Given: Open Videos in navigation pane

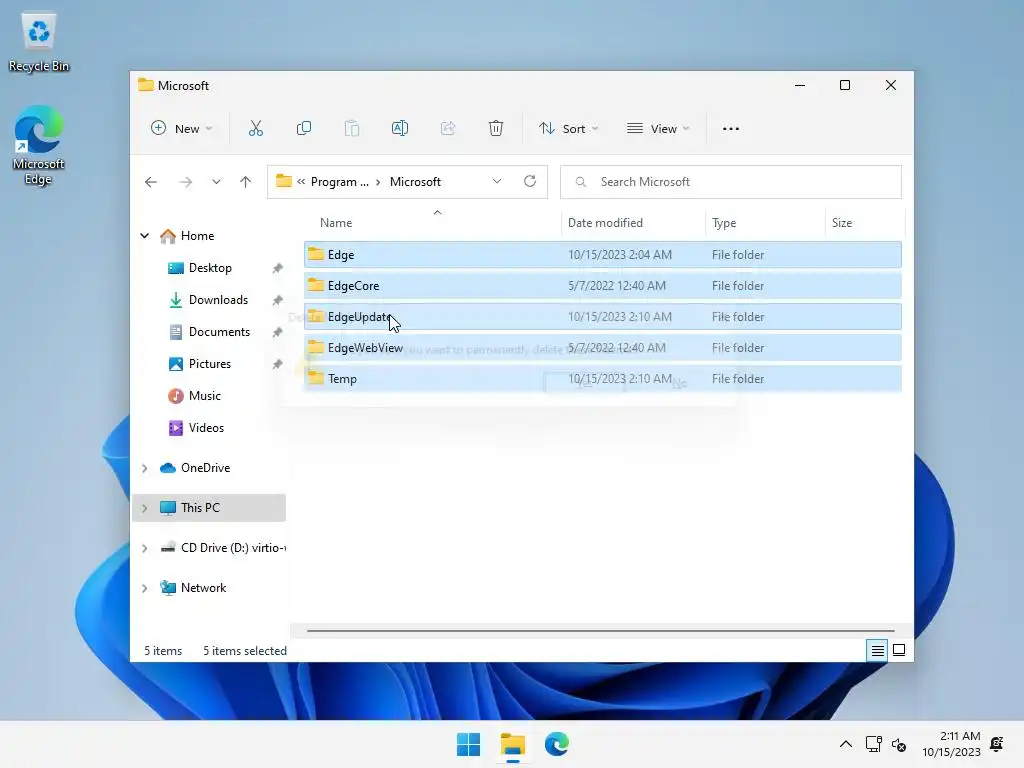Looking at the screenshot, I should pyautogui.click(x=196, y=428).
